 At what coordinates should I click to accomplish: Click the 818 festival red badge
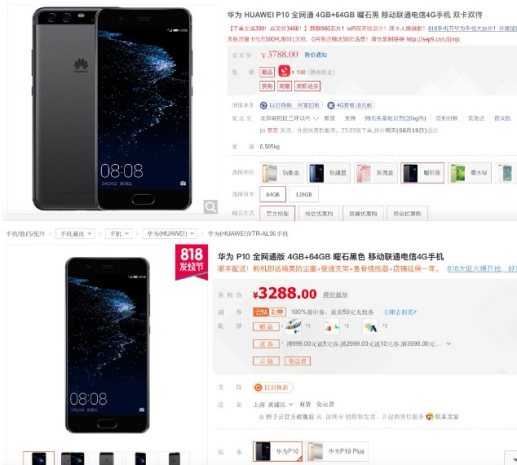point(192,262)
